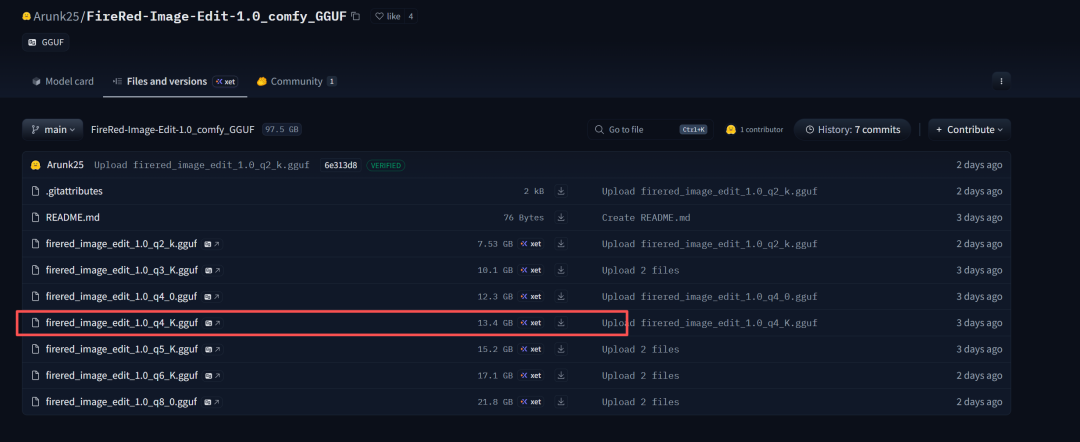The height and width of the screenshot is (442, 1080).
Task: Open firered_image_edit_1.0_q4_0.gguf file
Action: 122,296
